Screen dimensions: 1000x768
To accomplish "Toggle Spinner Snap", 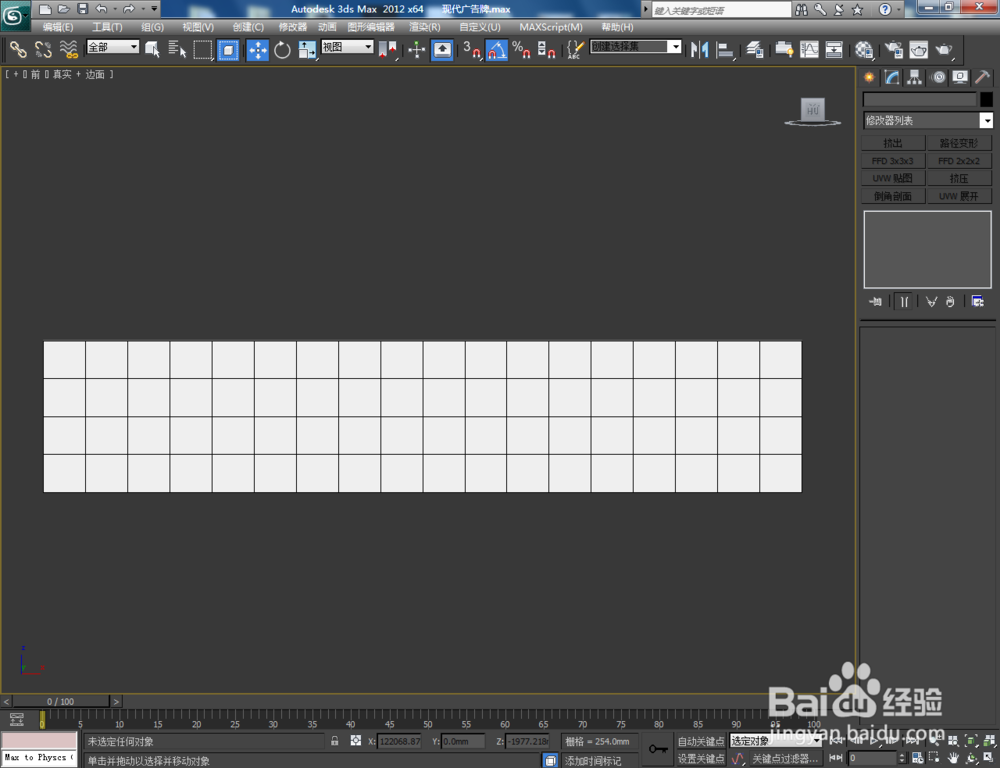I will [546, 50].
